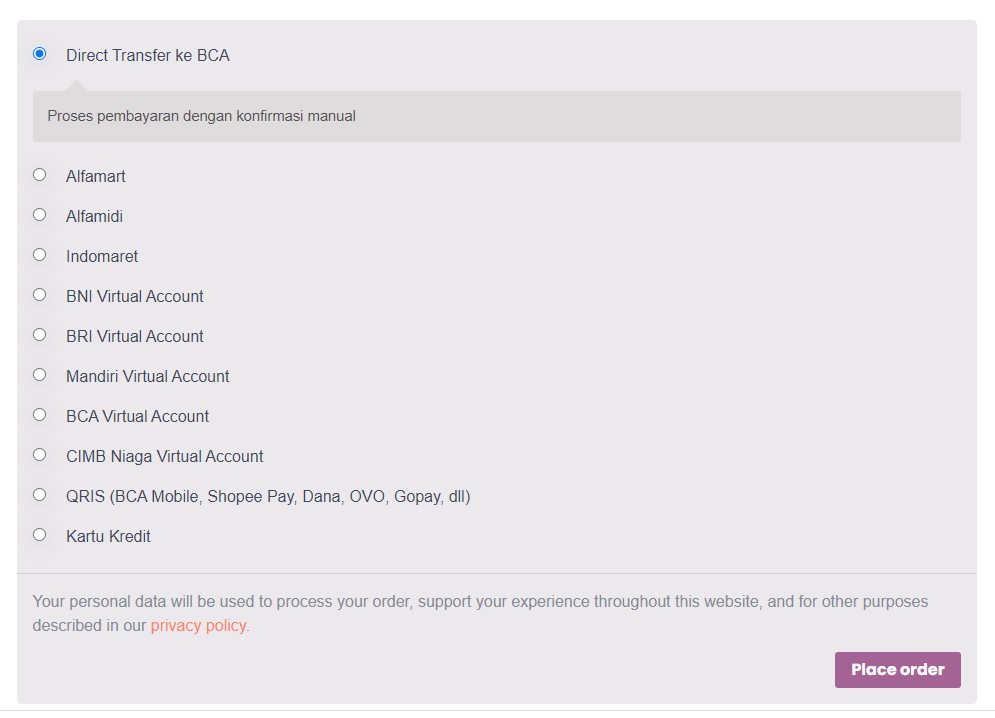The width and height of the screenshot is (995, 718).
Task: Select Mandiri Virtual Account radio button
Action: (39, 375)
